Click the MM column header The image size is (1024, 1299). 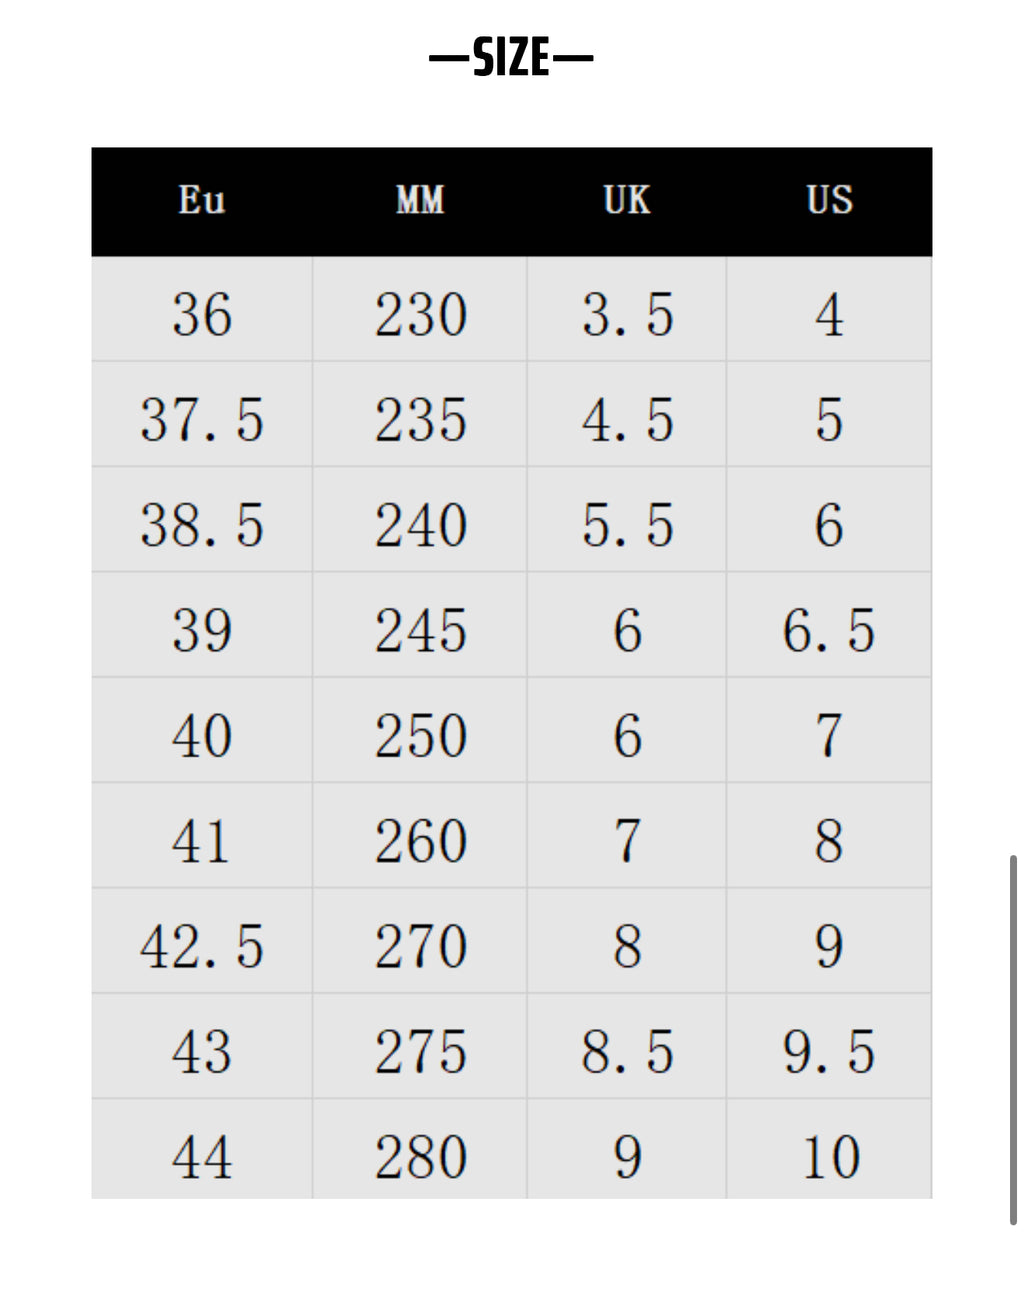420,201
